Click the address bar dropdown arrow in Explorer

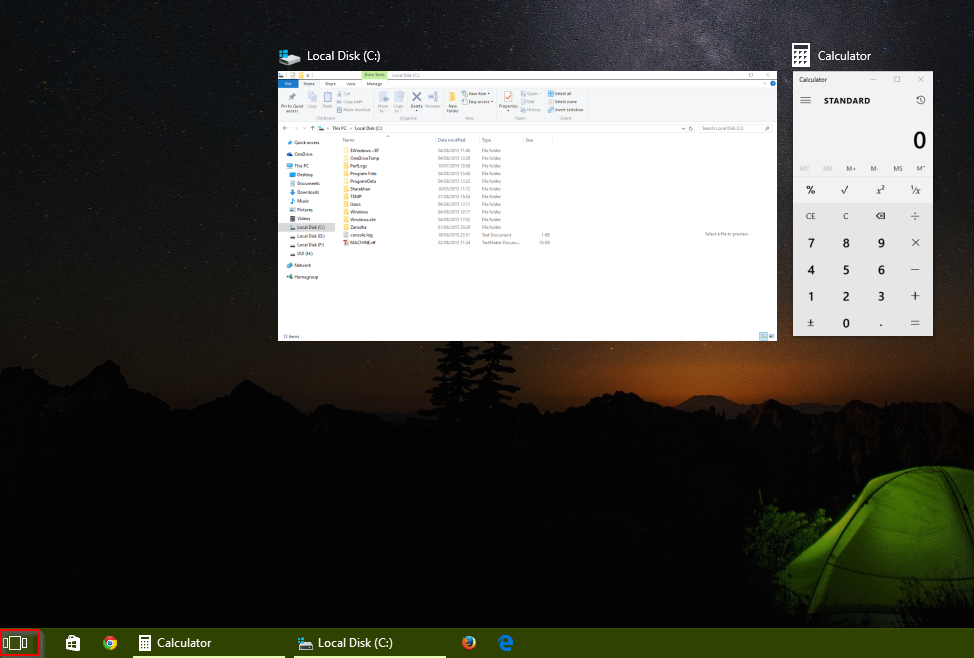pyautogui.click(x=683, y=129)
